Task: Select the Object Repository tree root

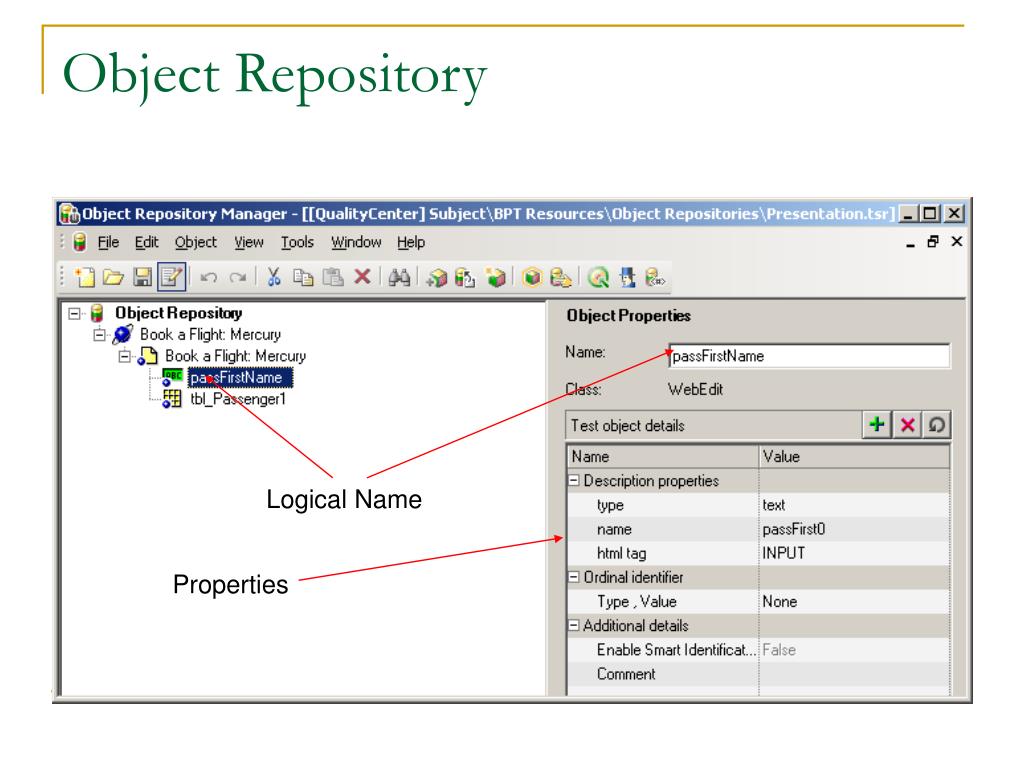Action: click(x=178, y=313)
